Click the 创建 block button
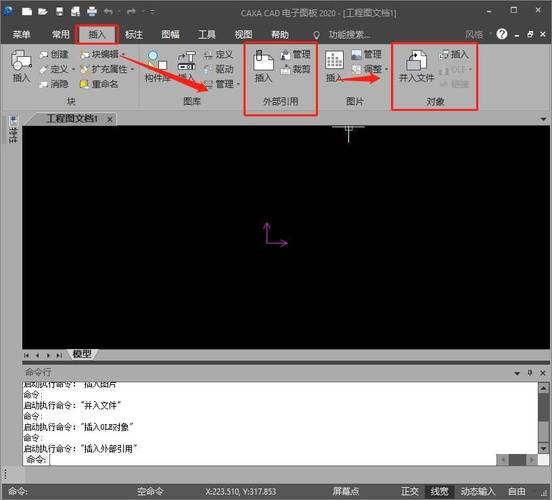This screenshot has height=500, width=552. point(55,55)
